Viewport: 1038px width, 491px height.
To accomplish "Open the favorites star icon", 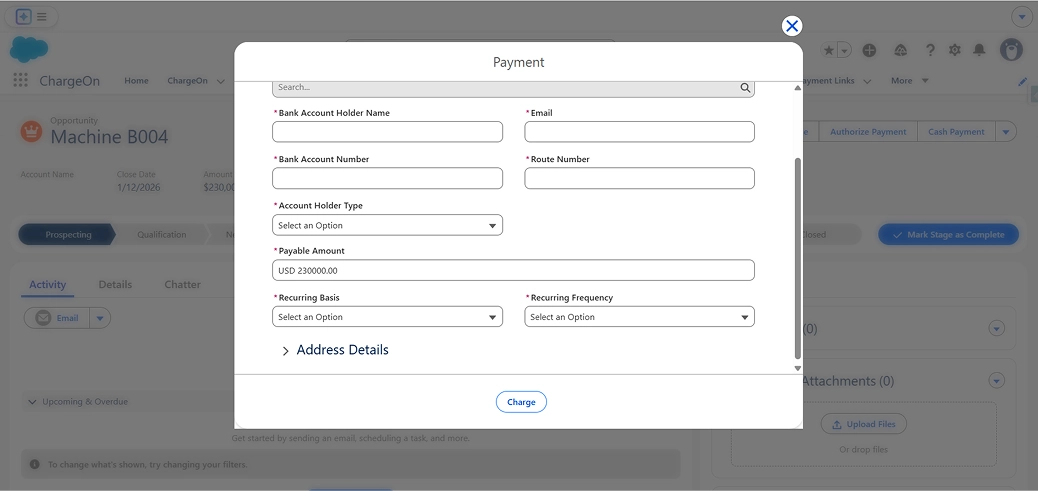I will (x=828, y=50).
